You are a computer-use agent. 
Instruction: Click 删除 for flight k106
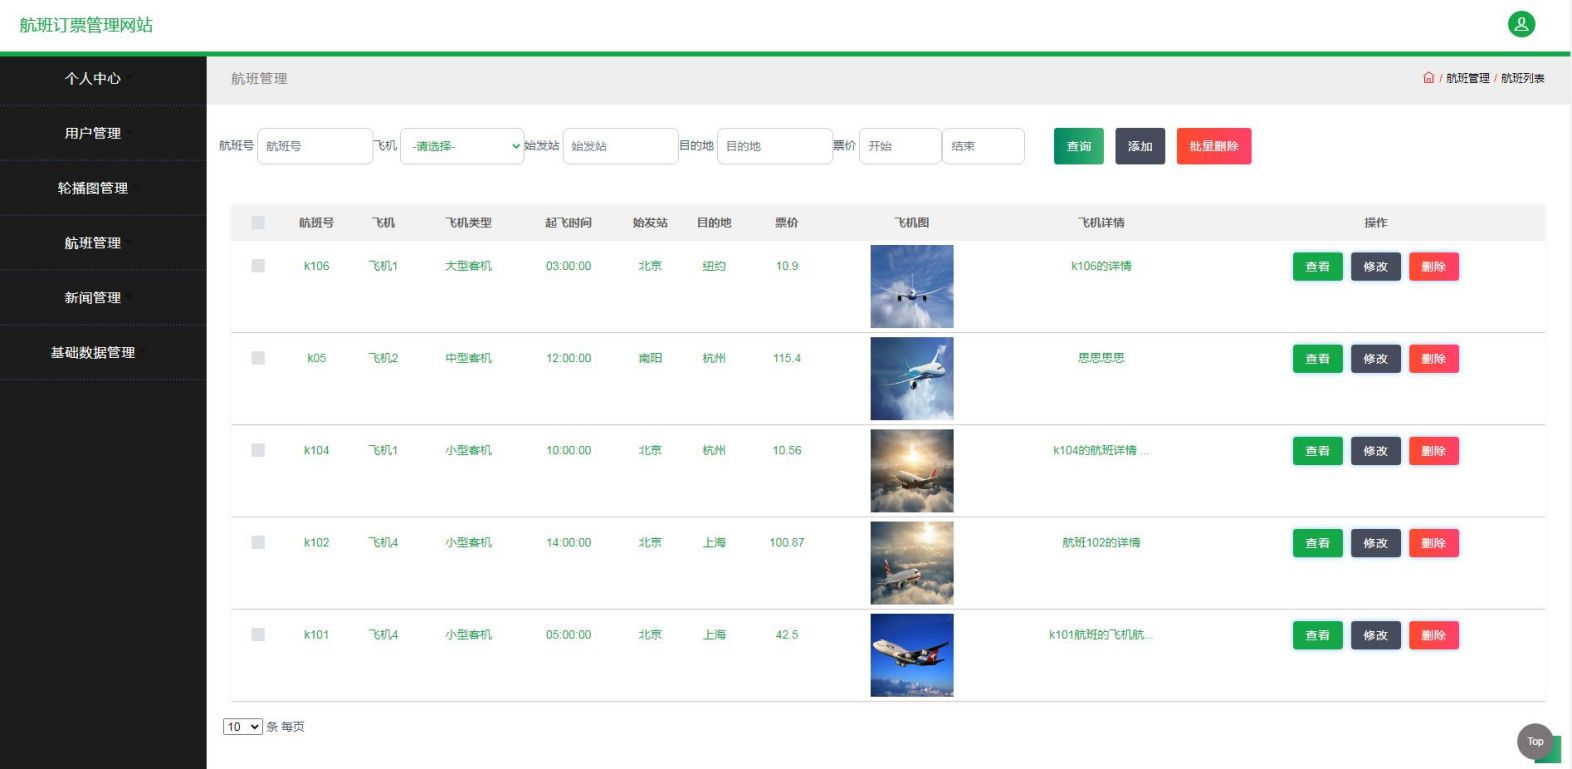[x=1433, y=267]
